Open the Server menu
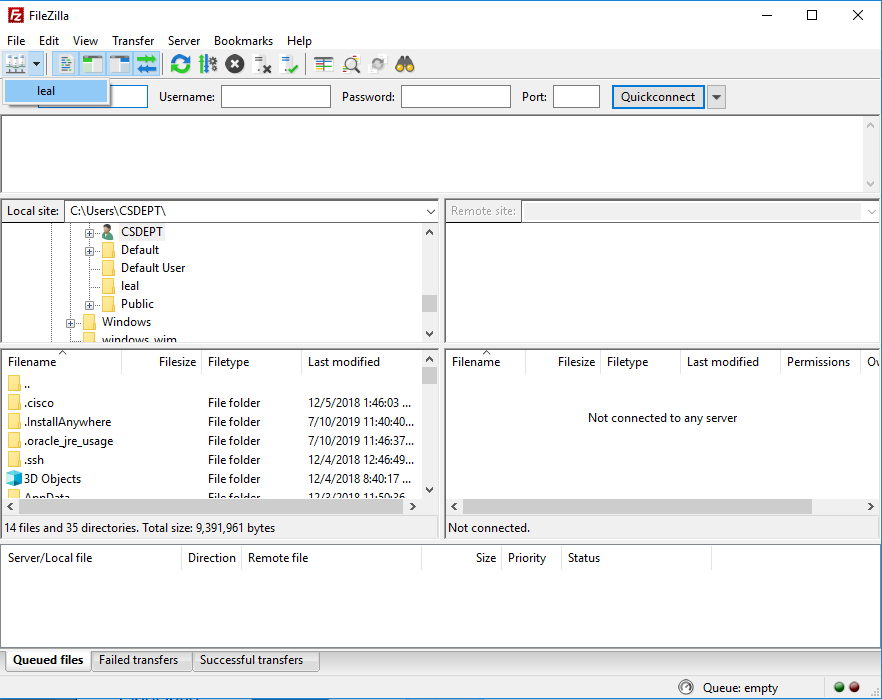This screenshot has width=882, height=700. [184, 41]
